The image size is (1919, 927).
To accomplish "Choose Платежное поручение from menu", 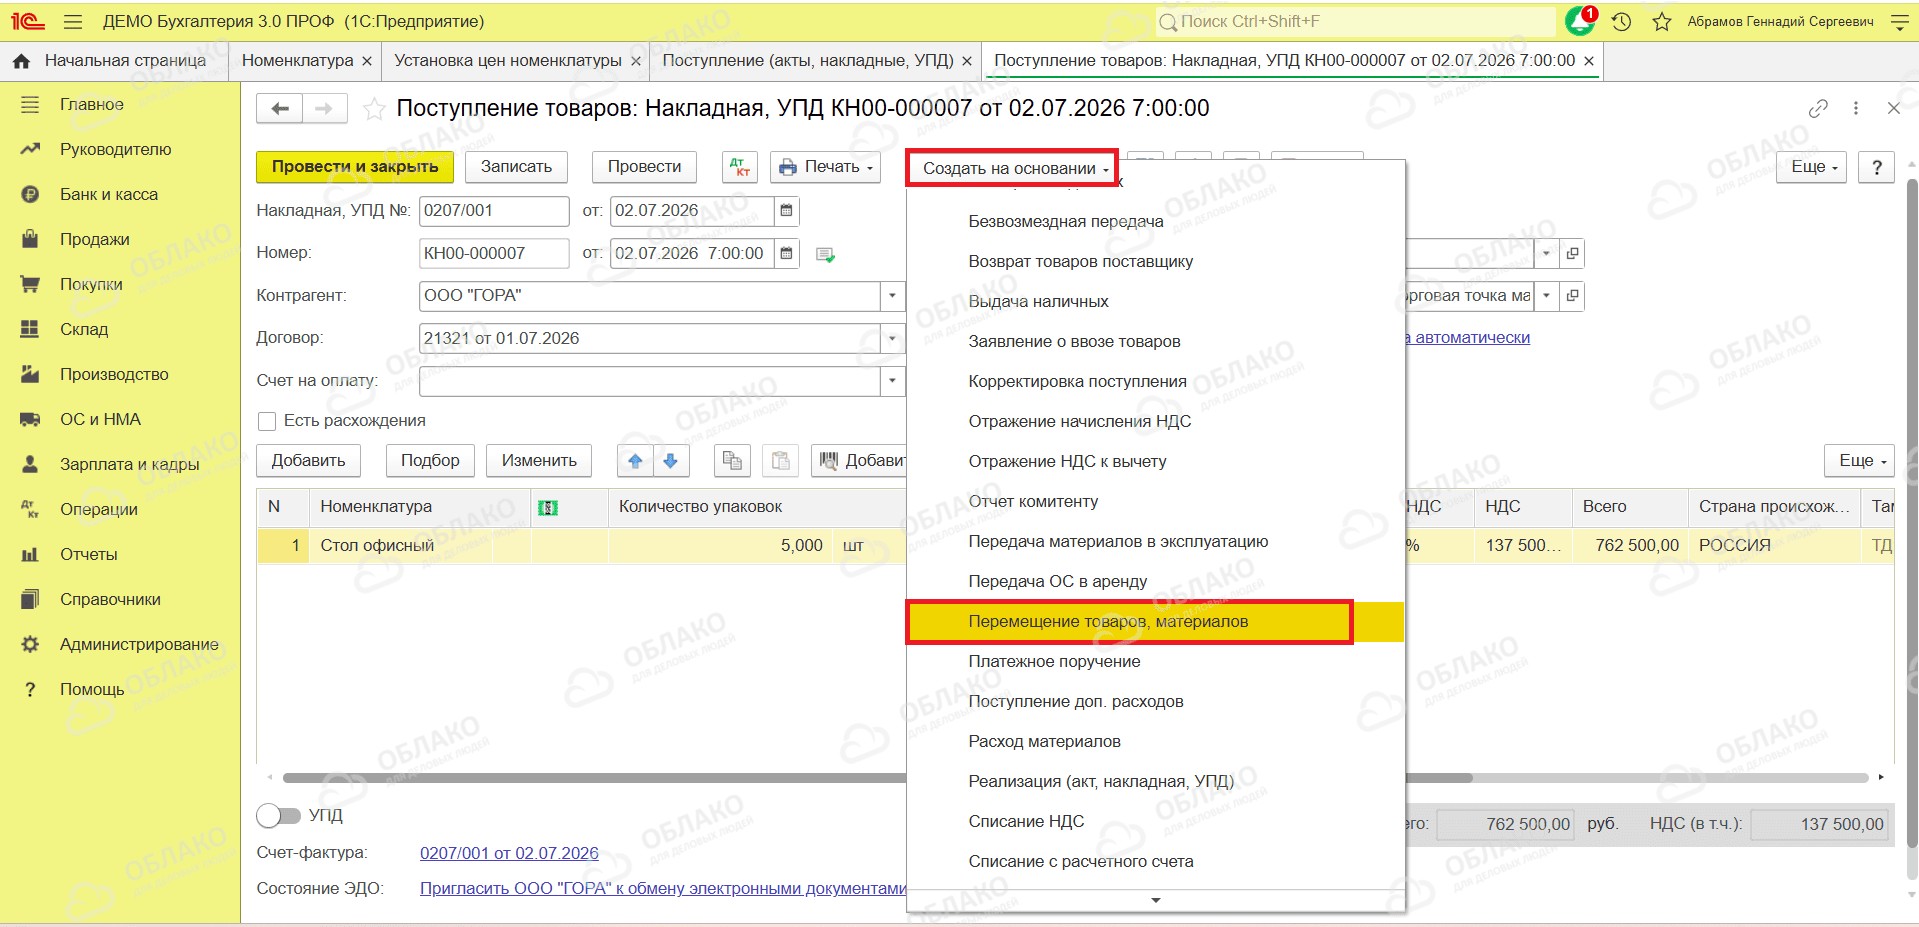I will [x=1156, y=662].
